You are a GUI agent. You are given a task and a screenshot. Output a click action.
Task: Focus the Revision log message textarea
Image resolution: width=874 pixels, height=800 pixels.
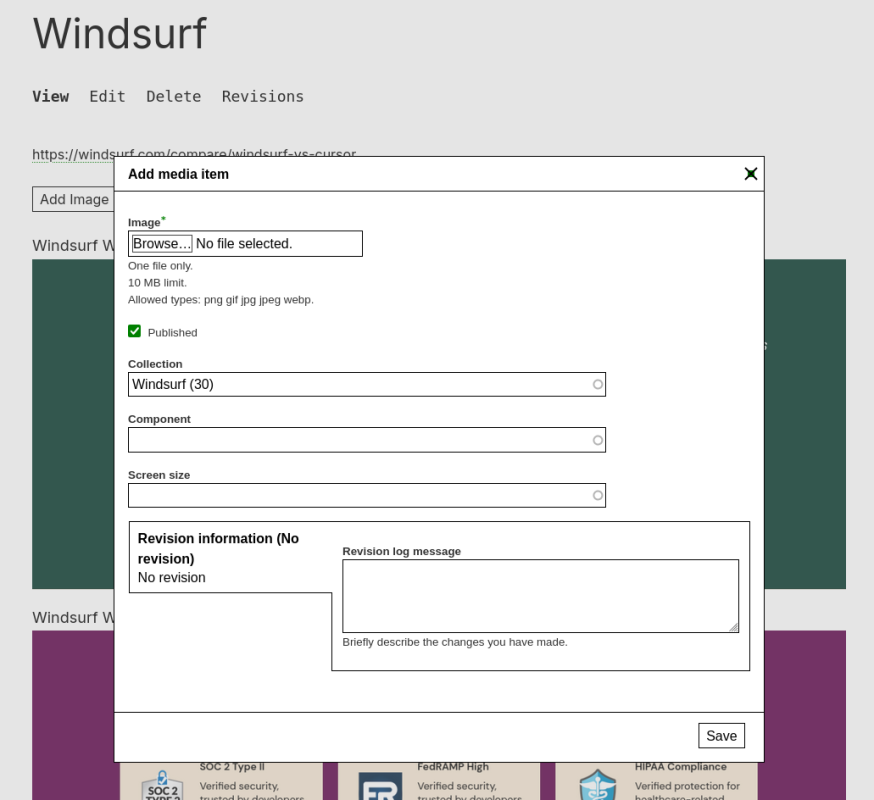pyautogui.click(x=540, y=595)
